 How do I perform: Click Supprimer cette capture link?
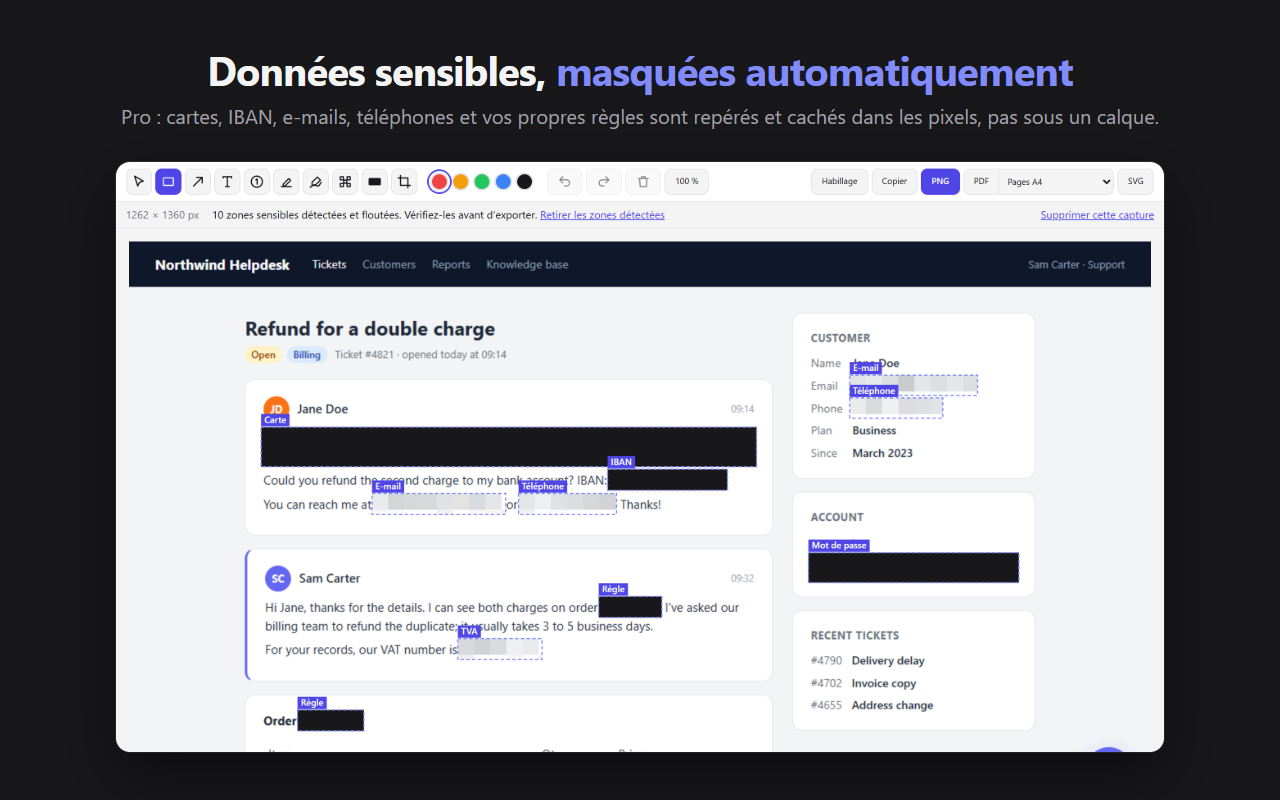click(1097, 215)
